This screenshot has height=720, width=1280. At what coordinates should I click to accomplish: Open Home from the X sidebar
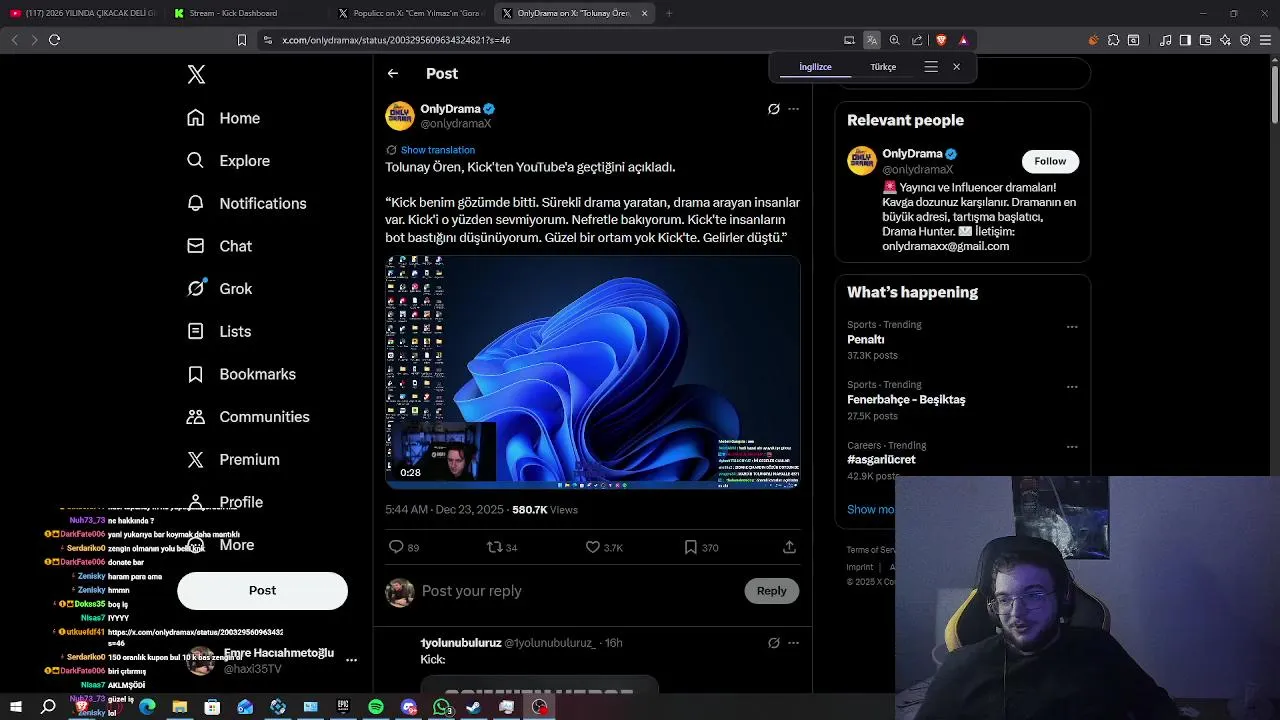pos(223,118)
